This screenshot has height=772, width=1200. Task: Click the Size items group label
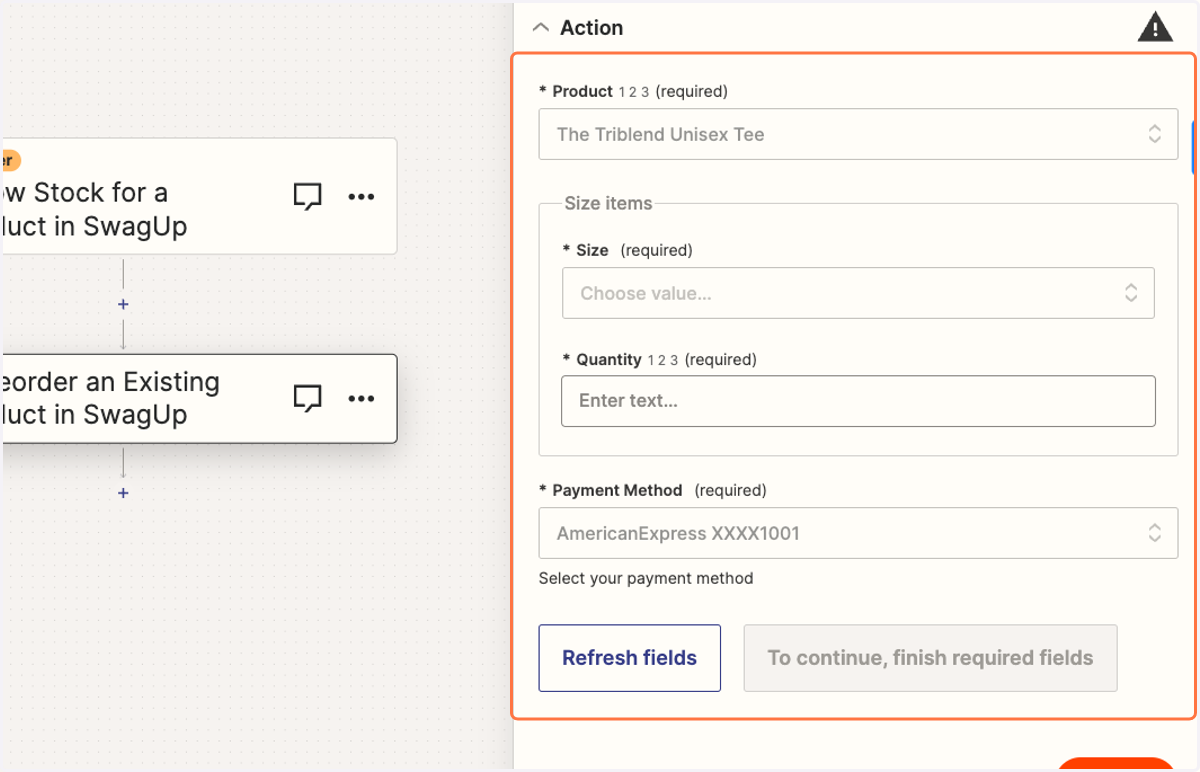(x=608, y=203)
